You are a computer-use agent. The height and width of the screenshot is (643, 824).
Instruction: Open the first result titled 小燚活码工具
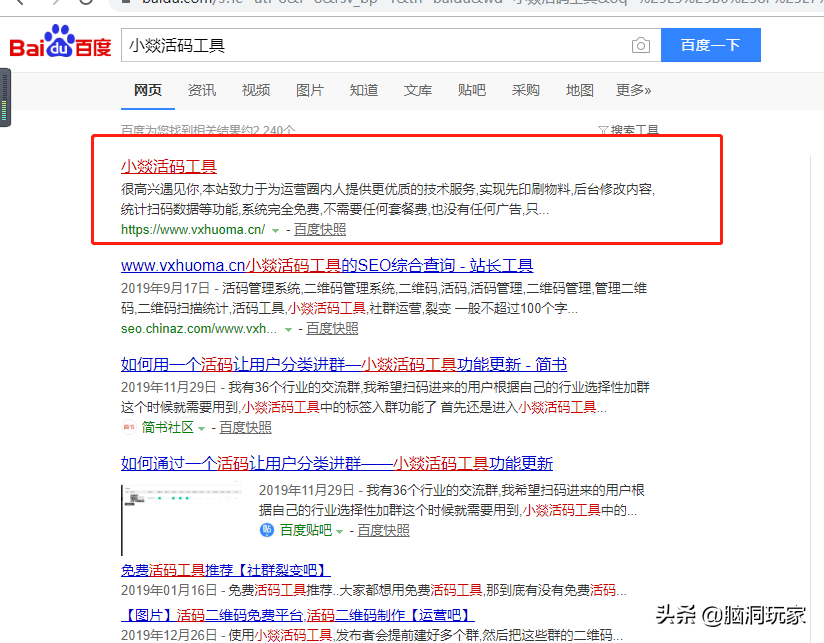pyautogui.click(x=169, y=167)
